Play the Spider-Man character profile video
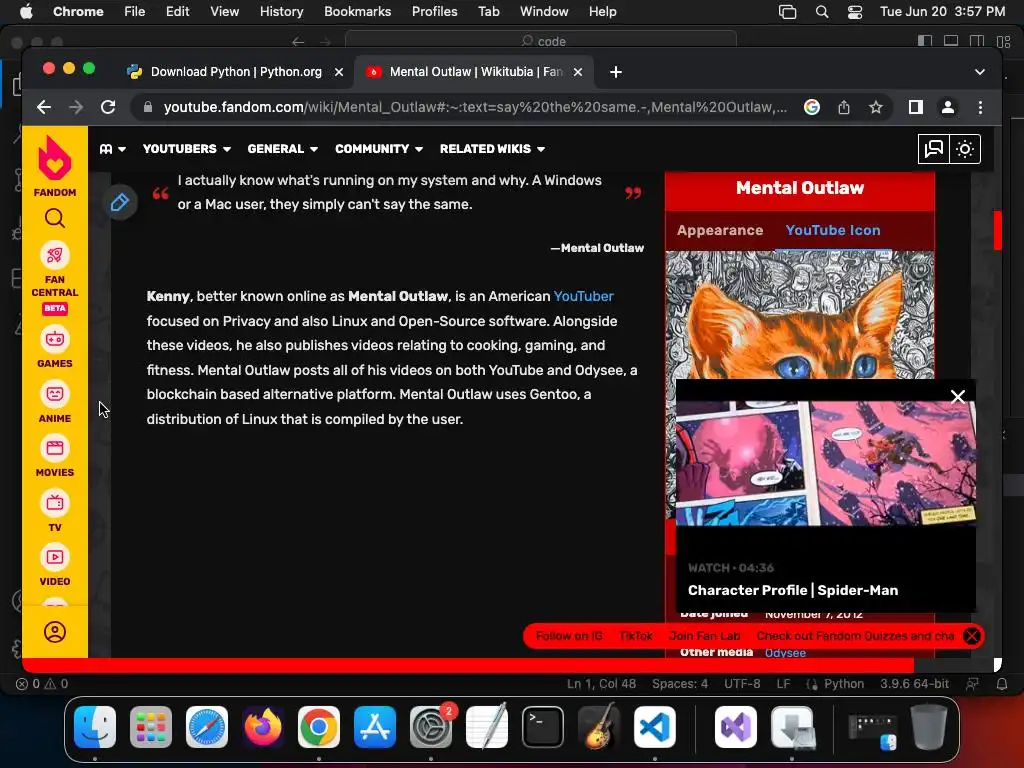Image resolution: width=1024 pixels, height=768 pixels. point(825,463)
